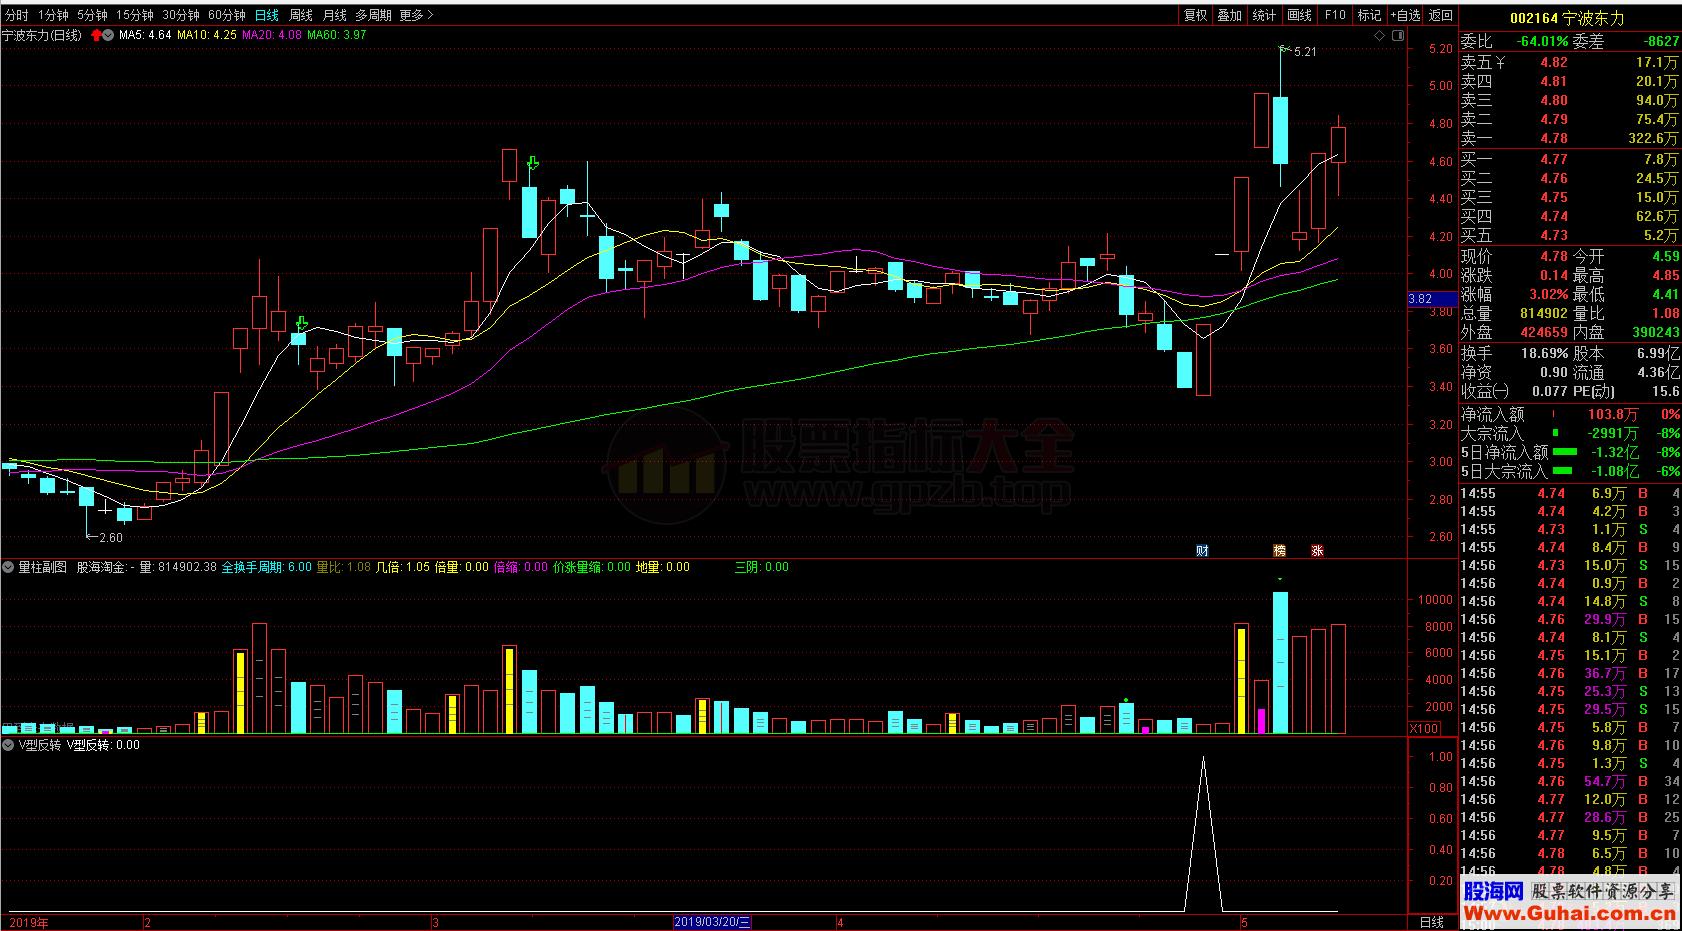Viewport: 1682px width, 931px height.
Task: Expand the 量柱副图 indicator dropdown
Action: (8, 567)
